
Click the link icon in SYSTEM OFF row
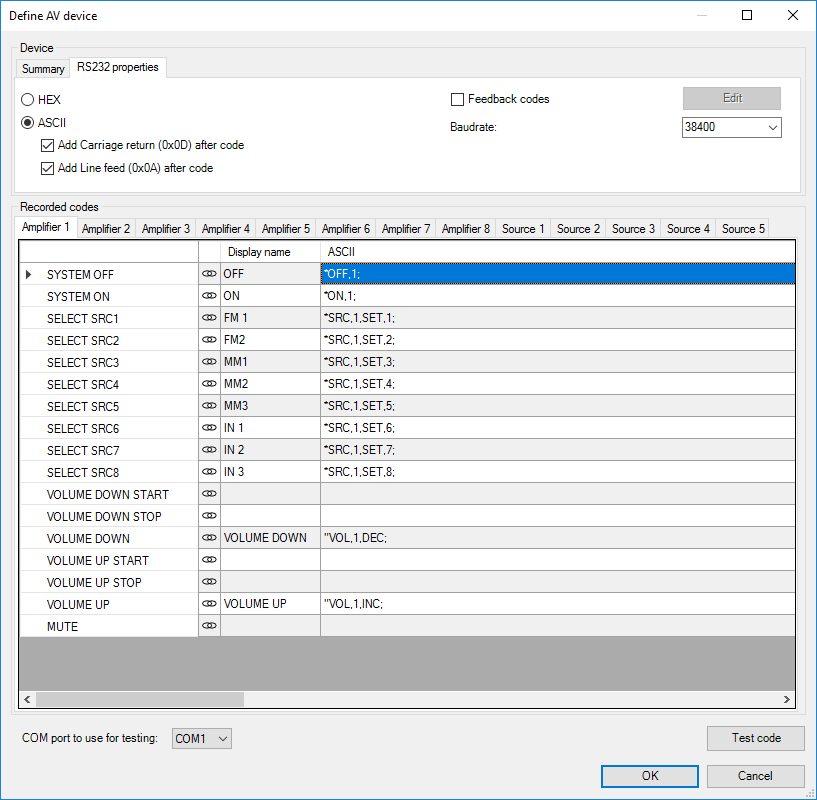[x=209, y=274]
